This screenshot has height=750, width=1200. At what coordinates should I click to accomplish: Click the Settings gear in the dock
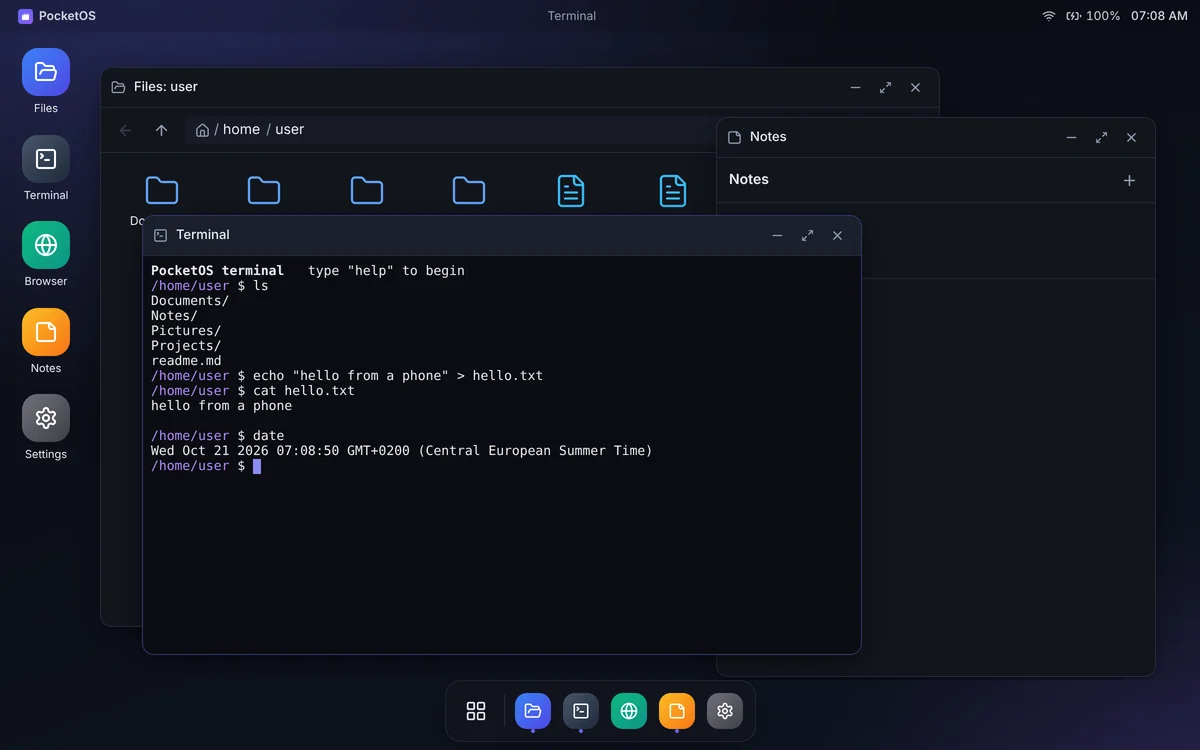[x=725, y=711]
